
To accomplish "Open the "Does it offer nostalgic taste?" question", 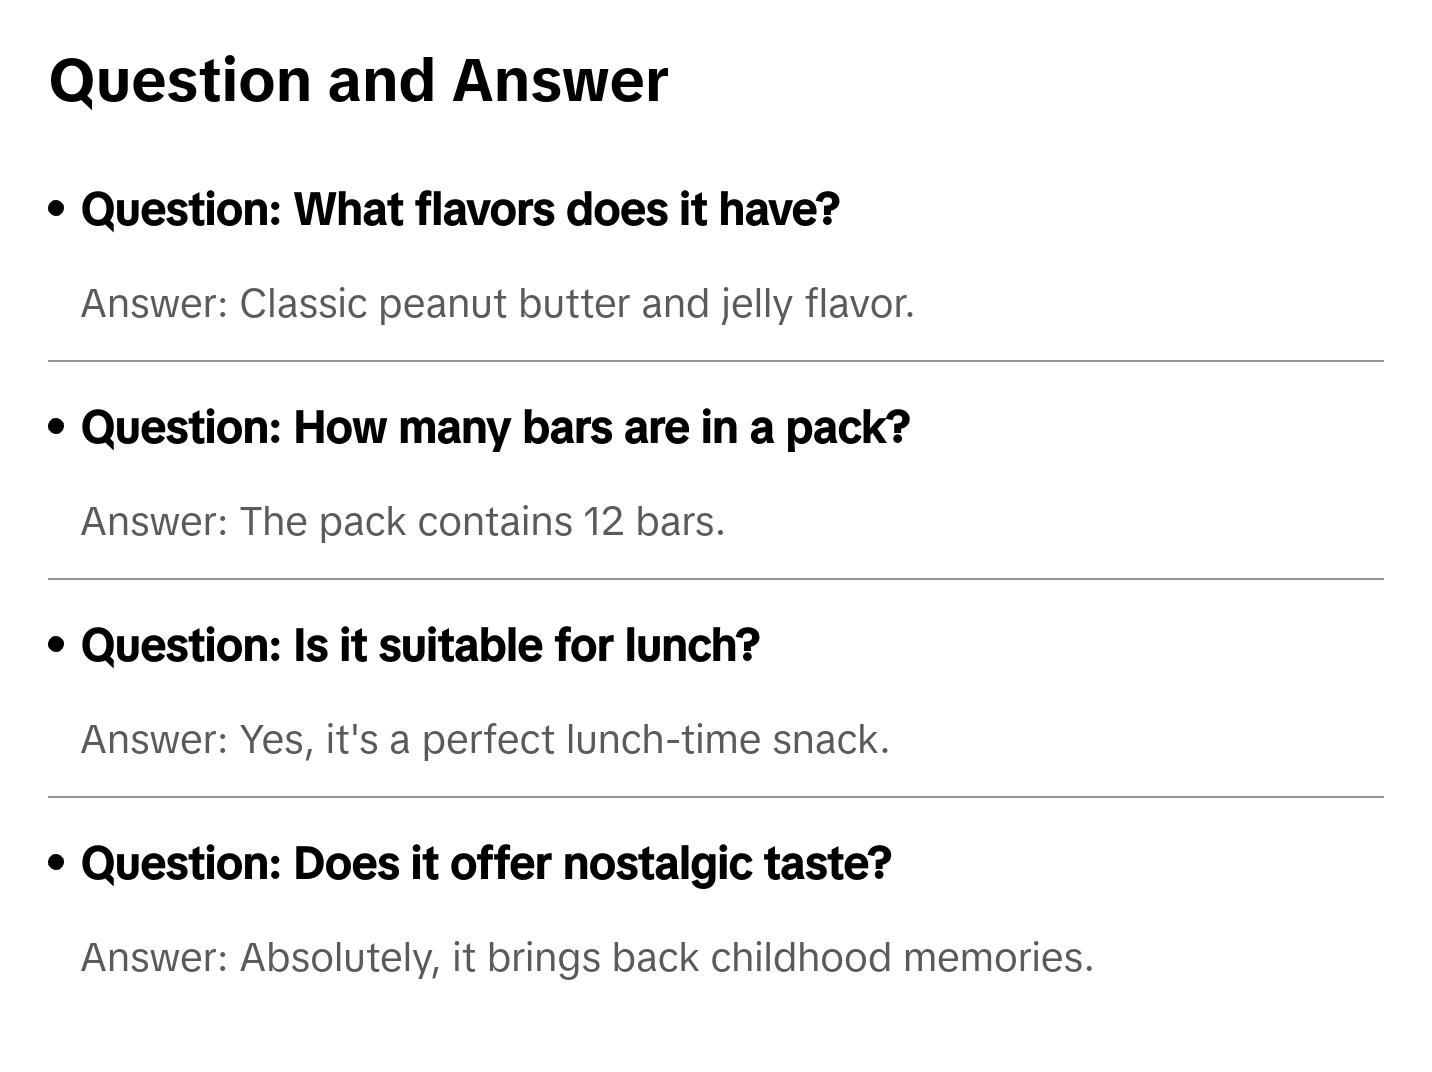I will (486, 864).
